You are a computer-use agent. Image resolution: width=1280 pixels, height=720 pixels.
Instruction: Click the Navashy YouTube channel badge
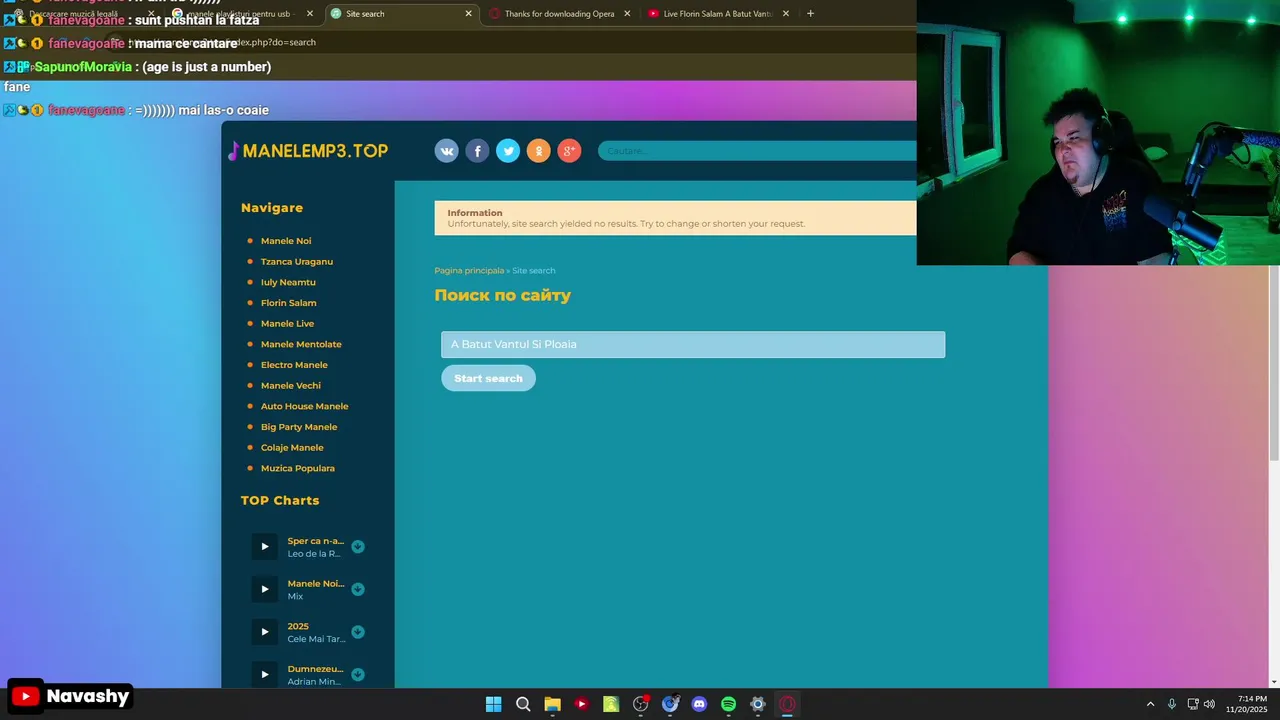(x=70, y=696)
